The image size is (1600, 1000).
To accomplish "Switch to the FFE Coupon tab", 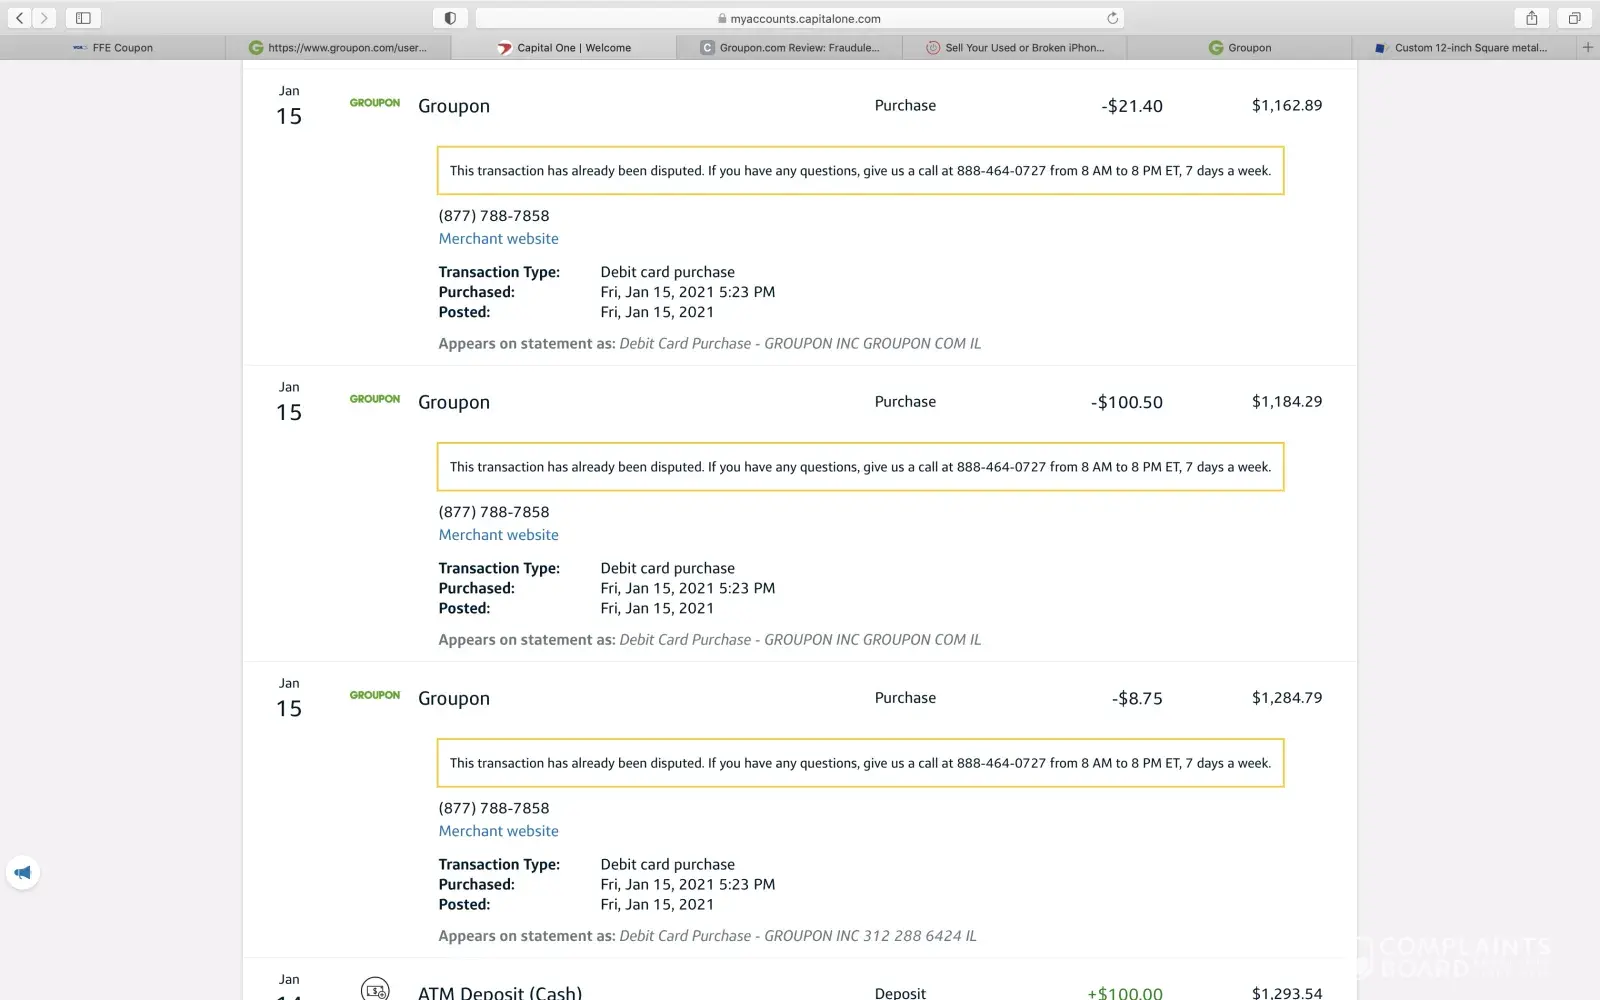I will pos(113,48).
